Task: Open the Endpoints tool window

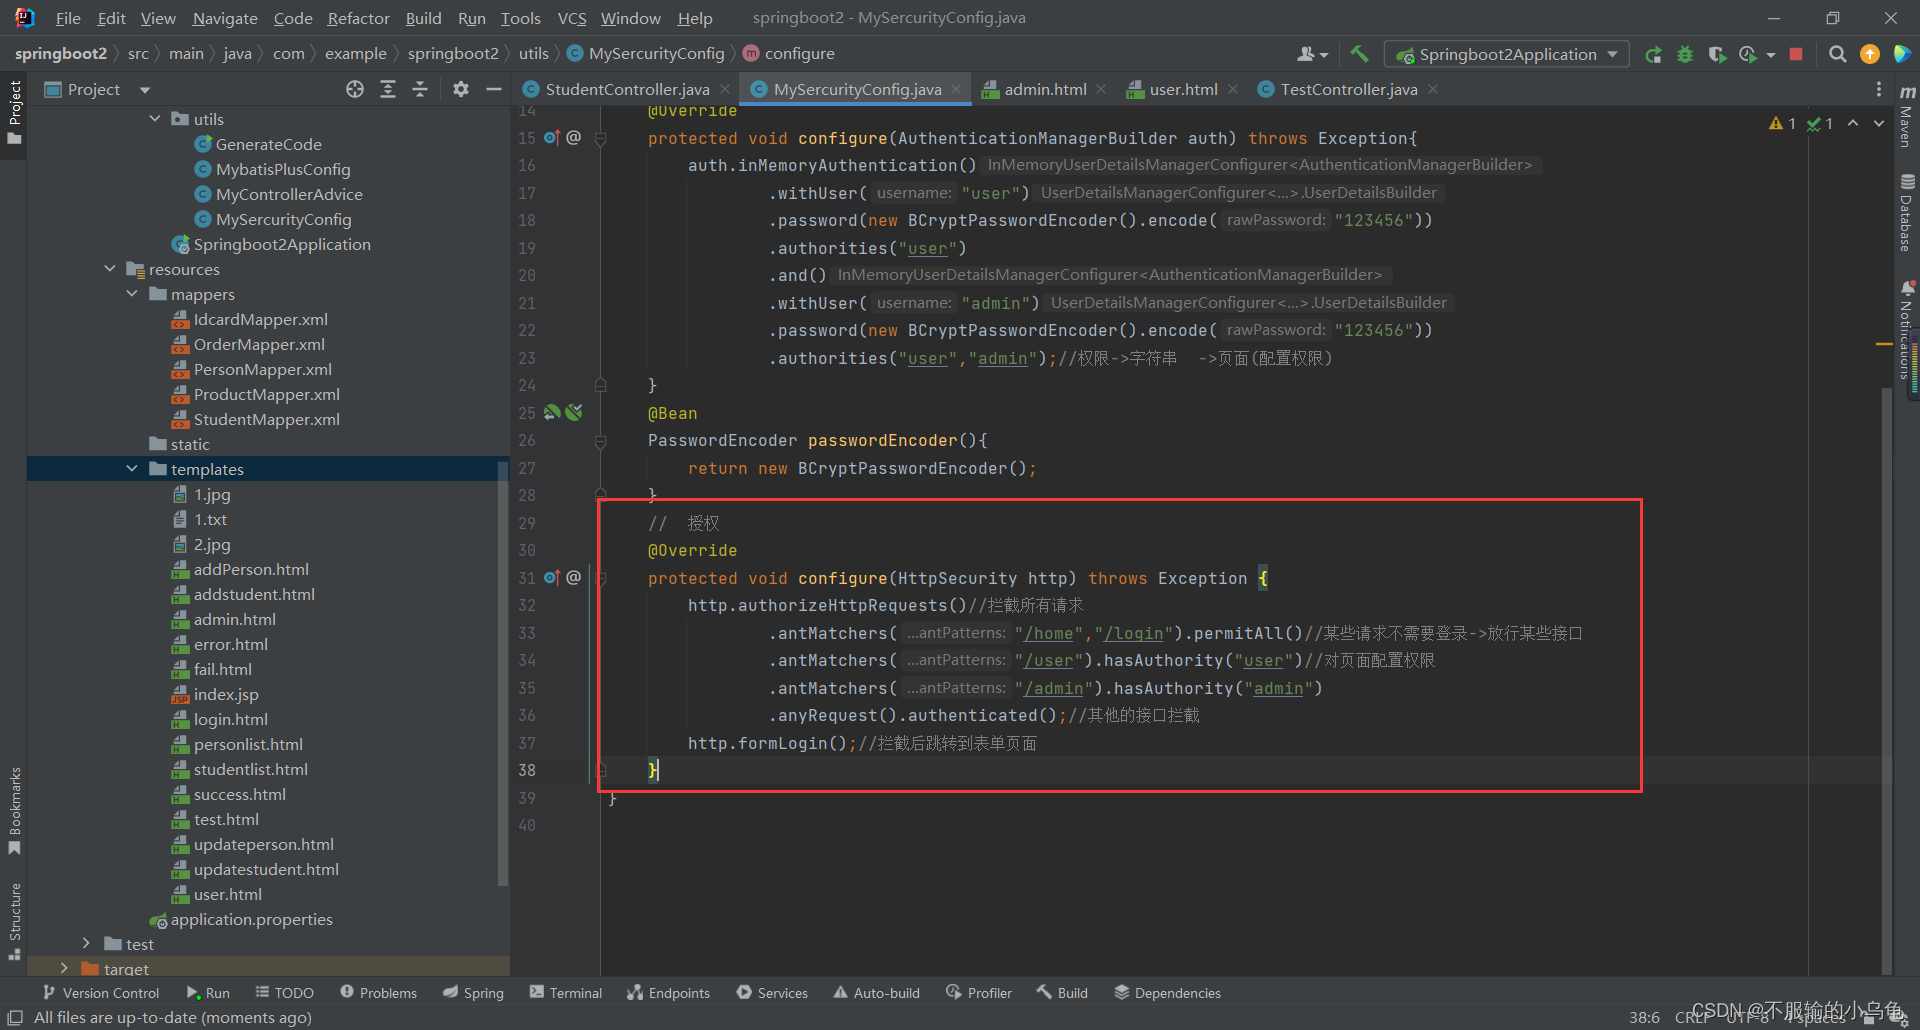Action: tap(668, 993)
